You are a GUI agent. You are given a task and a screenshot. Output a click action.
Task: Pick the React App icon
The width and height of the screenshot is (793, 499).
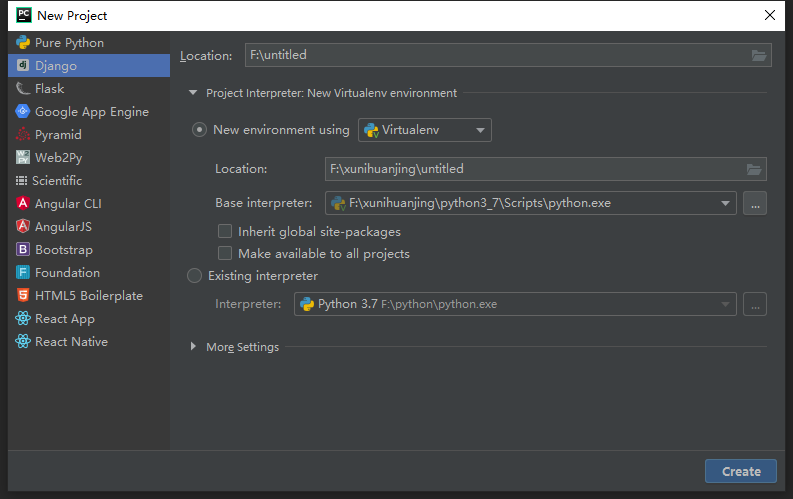pyautogui.click(x=23, y=318)
